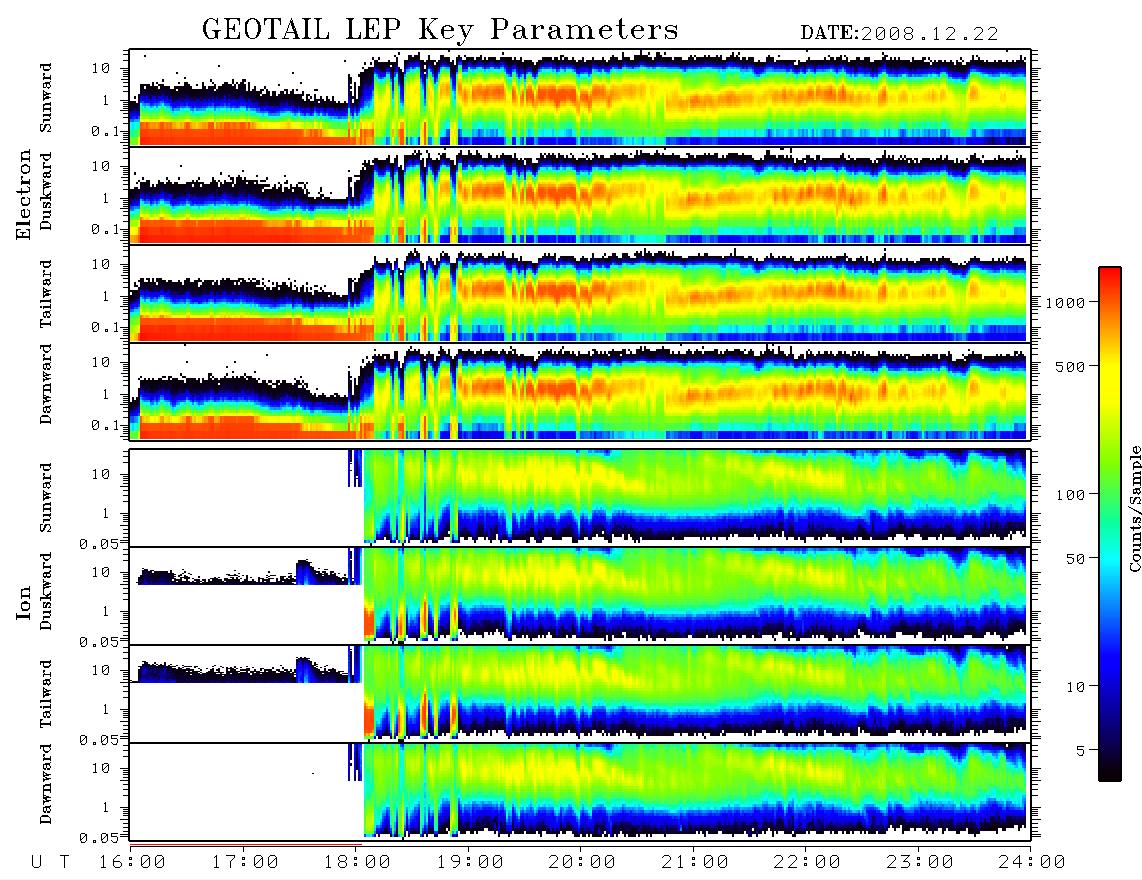The height and width of the screenshot is (880, 1142).
Task: Click the Ion Dawnward panel label
Action: pyautogui.click(x=46, y=785)
